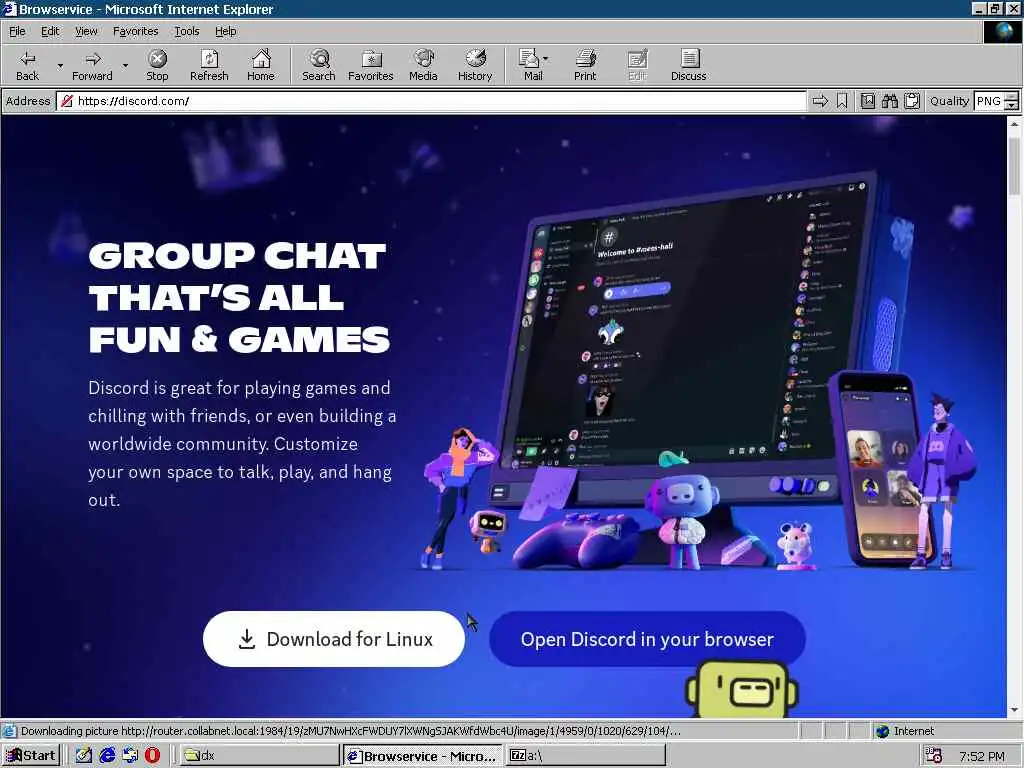Open the Help menu
Image resolution: width=1024 pixels, height=768 pixels.
(x=225, y=31)
